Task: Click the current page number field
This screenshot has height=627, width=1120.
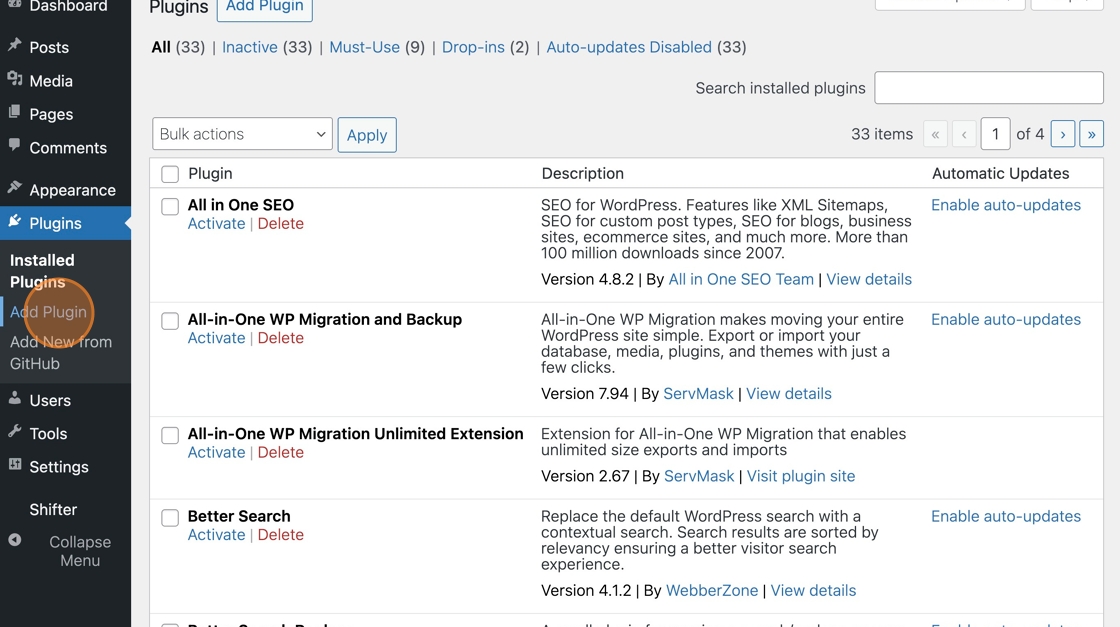Action: pos(995,134)
